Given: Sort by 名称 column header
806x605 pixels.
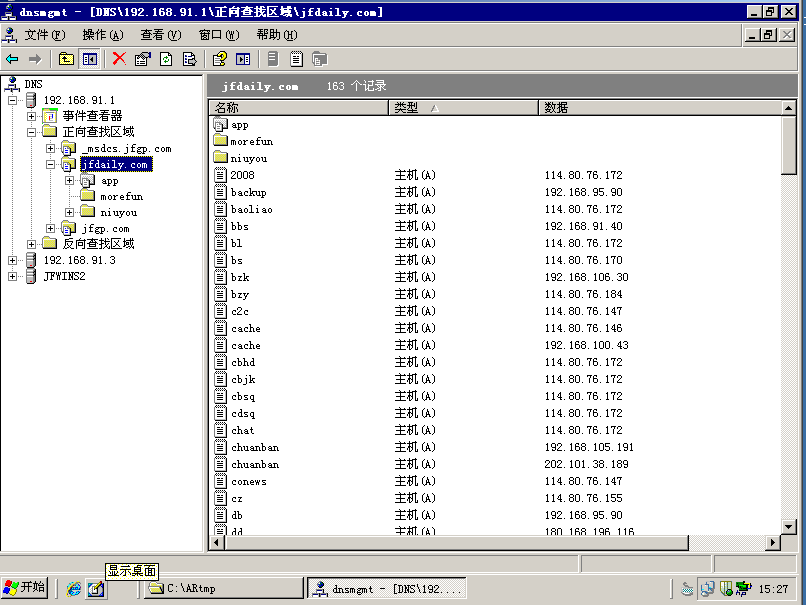Looking at the screenshot, I should (299, 107).
